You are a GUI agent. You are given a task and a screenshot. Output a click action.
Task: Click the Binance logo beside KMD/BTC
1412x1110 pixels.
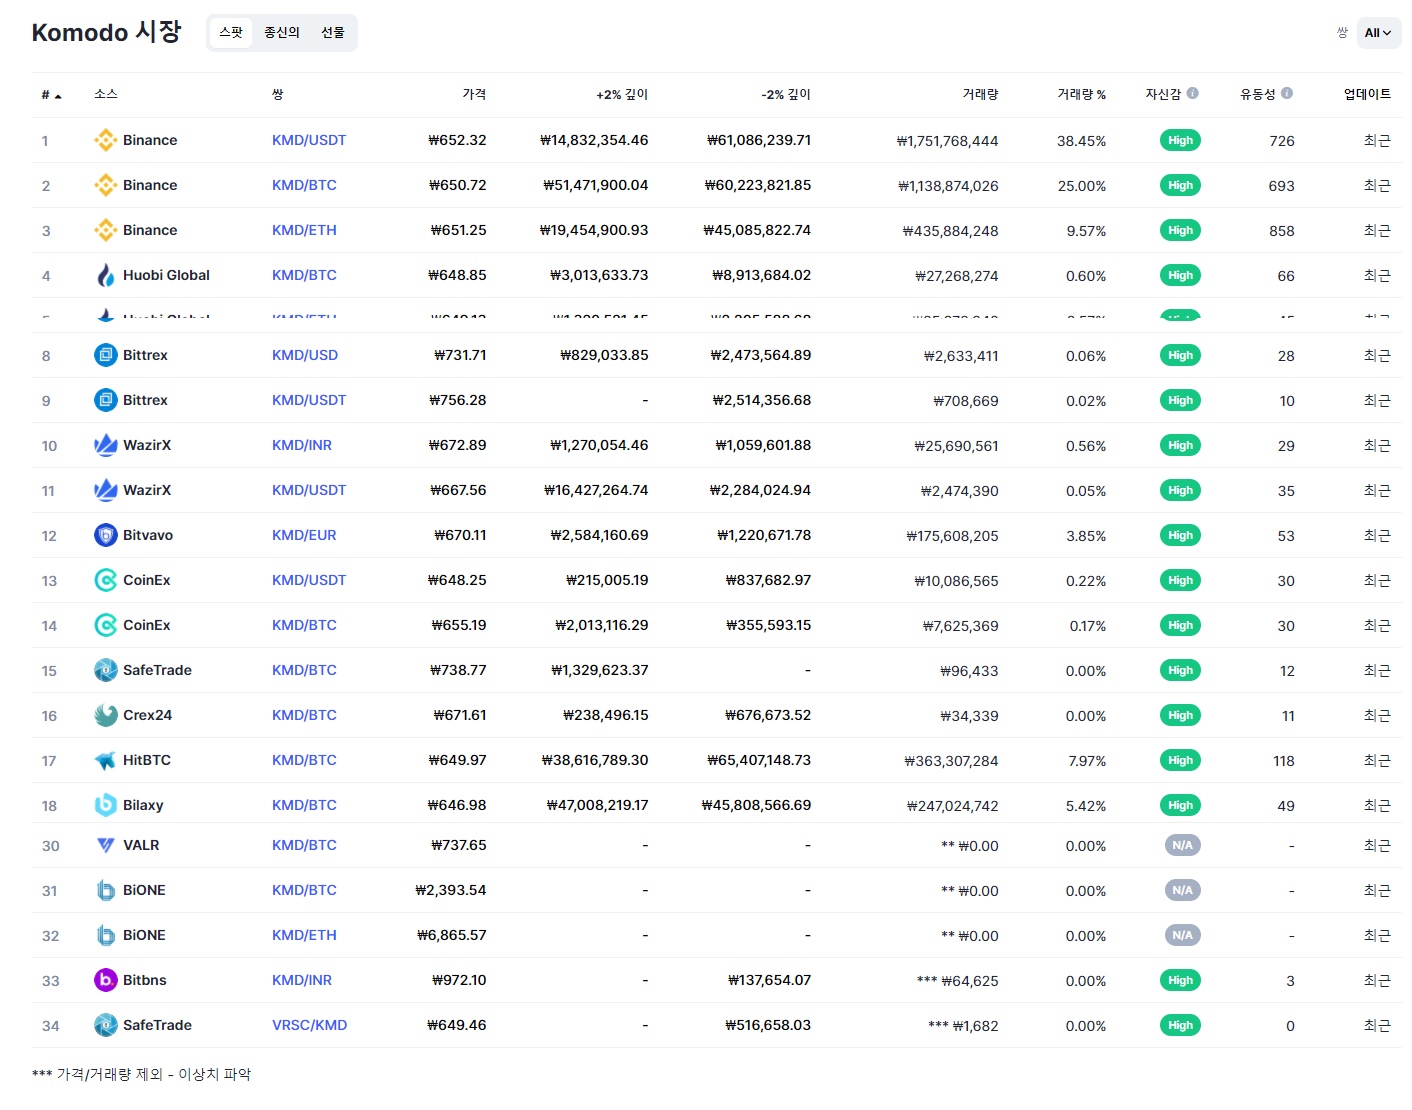tap(105, 185)
